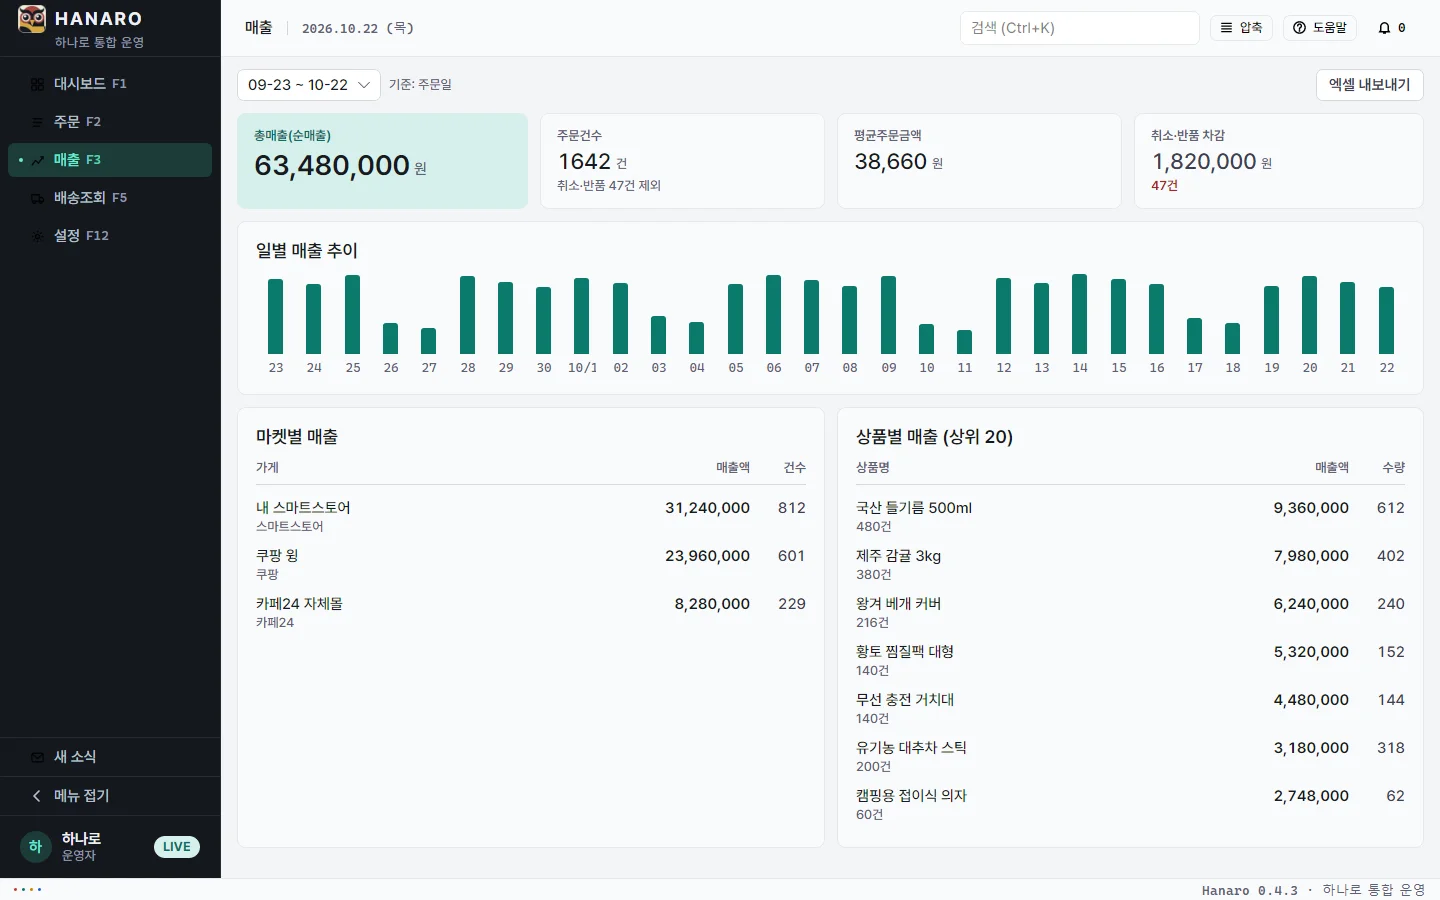
Task: Click the bell notification icon
Action: point(1384,28)
